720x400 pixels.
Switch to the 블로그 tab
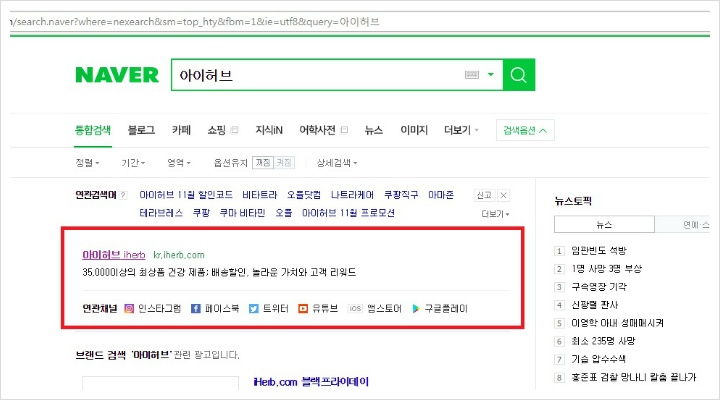[141, 130]
